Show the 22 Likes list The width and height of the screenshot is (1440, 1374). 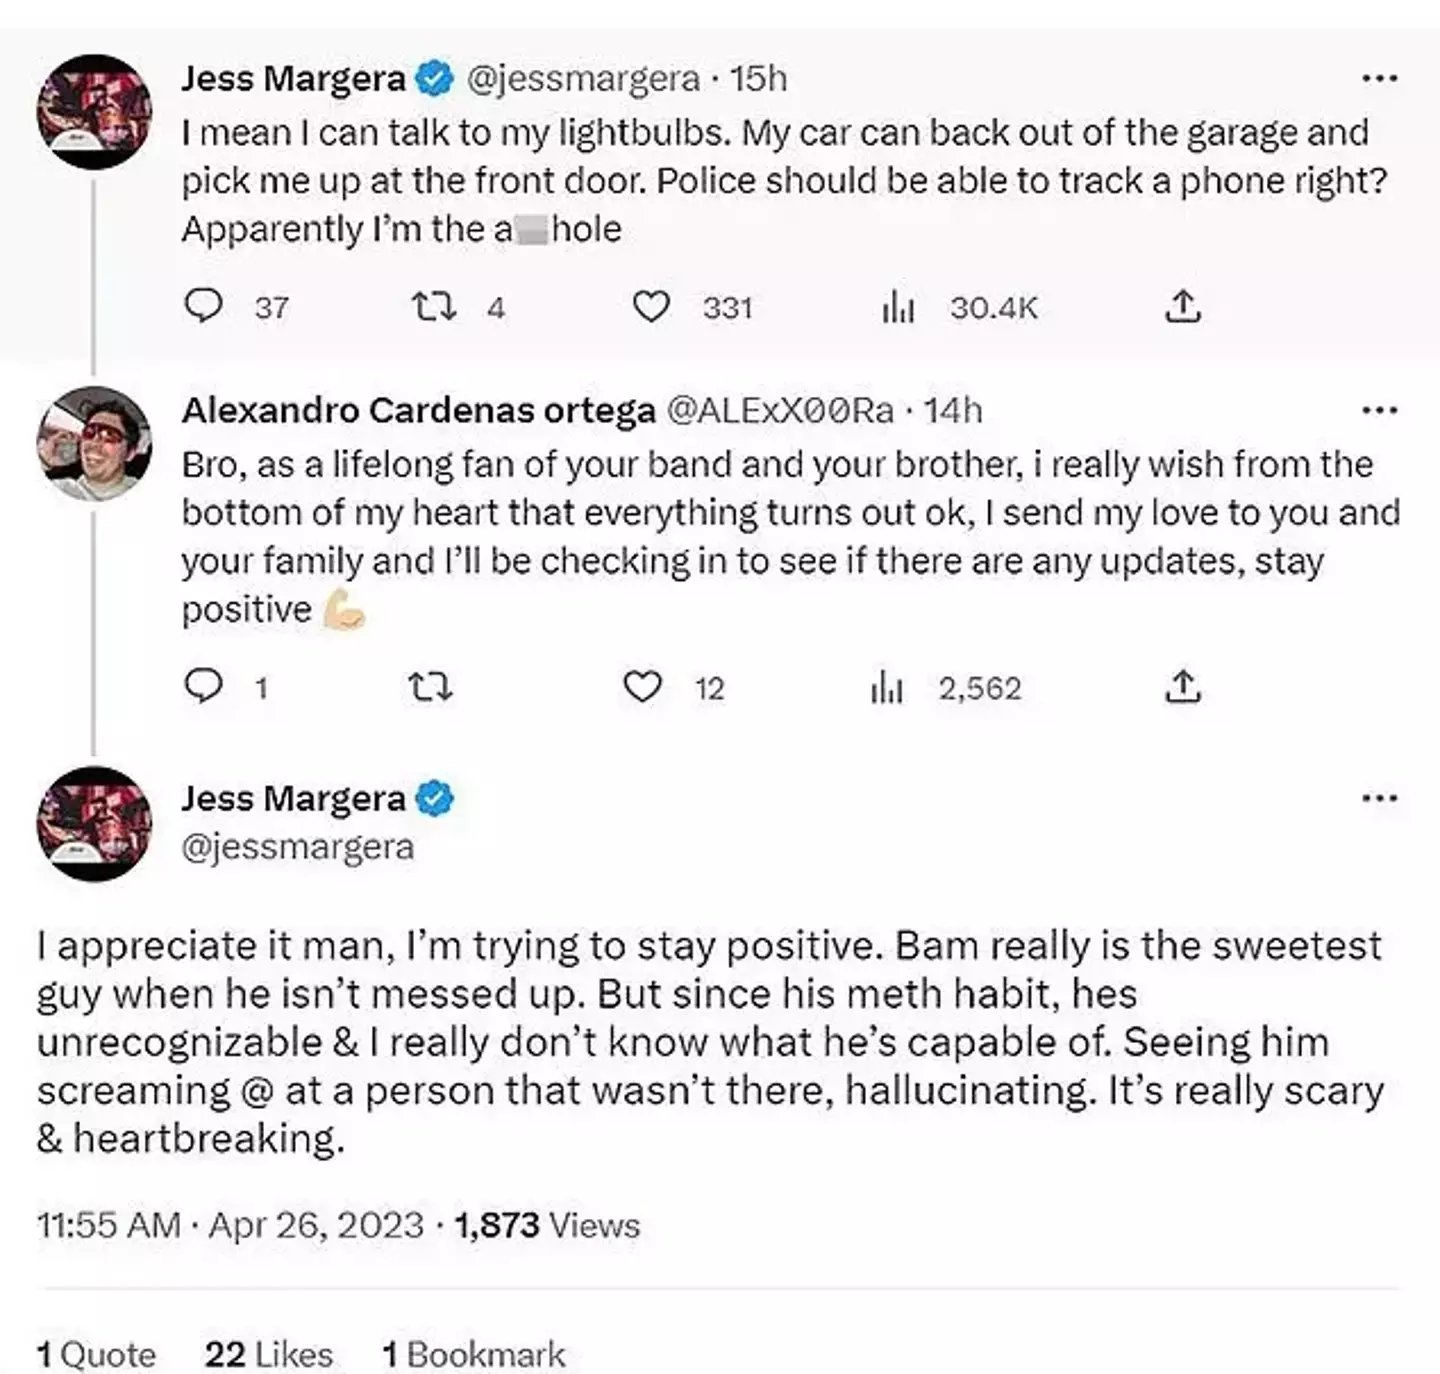click(268, 1354)
